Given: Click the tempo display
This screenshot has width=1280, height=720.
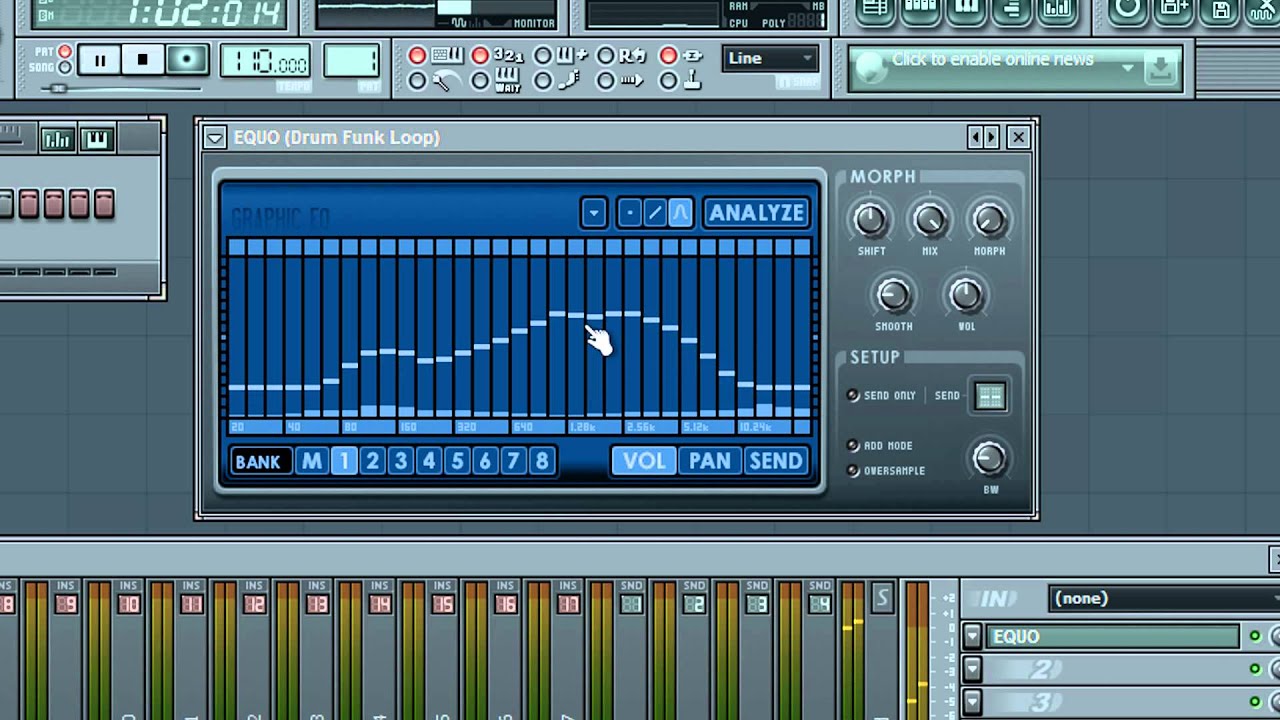Looking at the screenshot, I should pos(265,63).
